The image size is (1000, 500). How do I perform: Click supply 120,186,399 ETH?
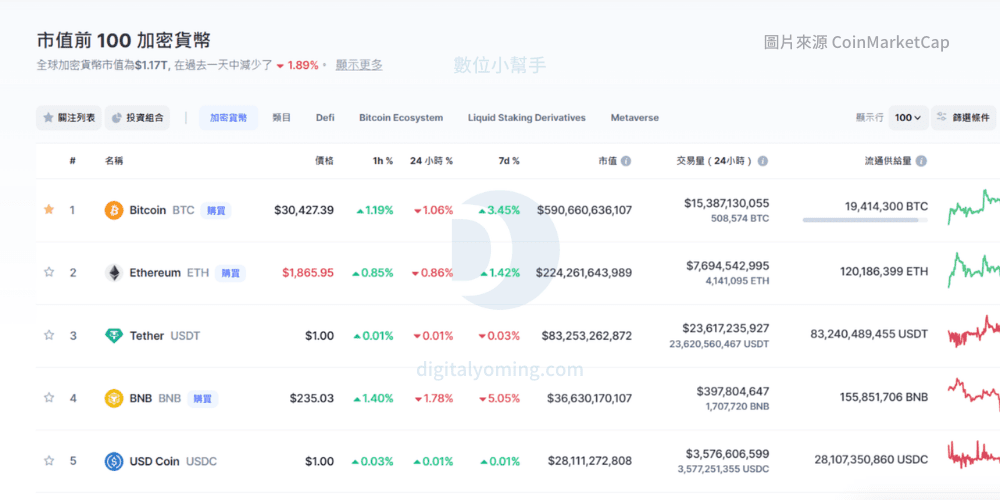click(884, 272)
